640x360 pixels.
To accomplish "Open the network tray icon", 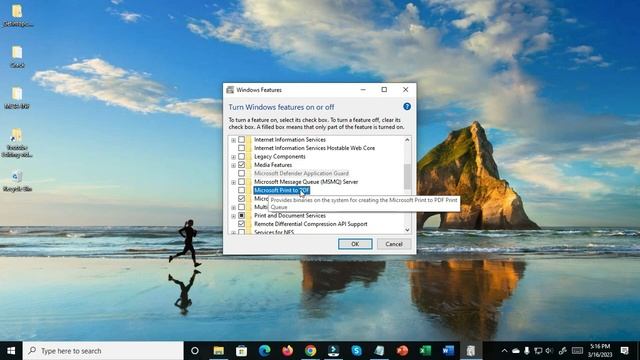I will [x=538, y=351].
